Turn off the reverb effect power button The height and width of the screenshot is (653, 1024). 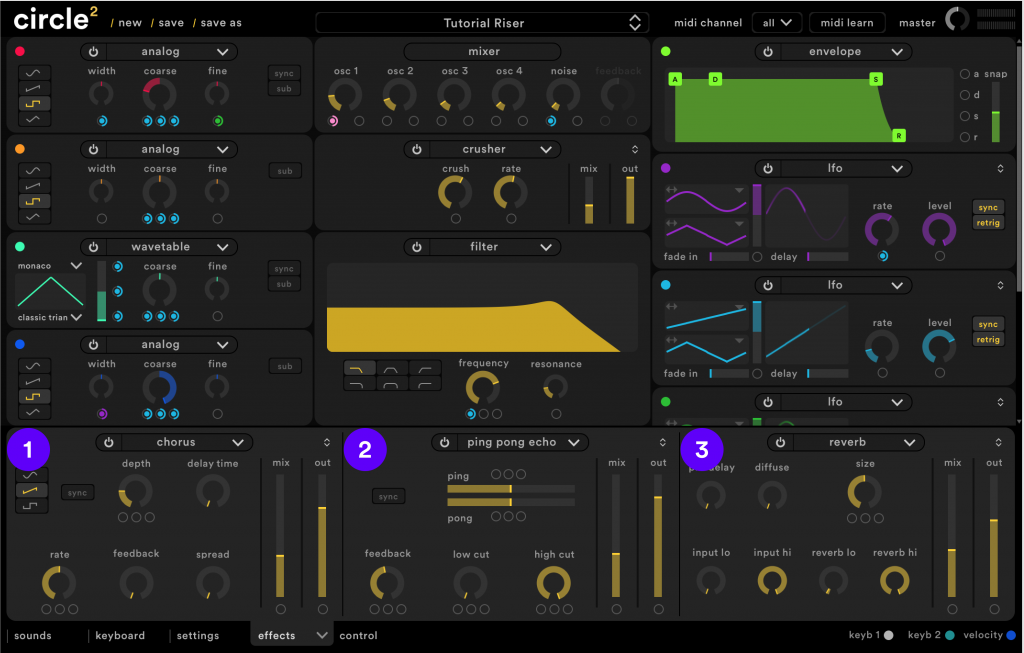(780, 442)
